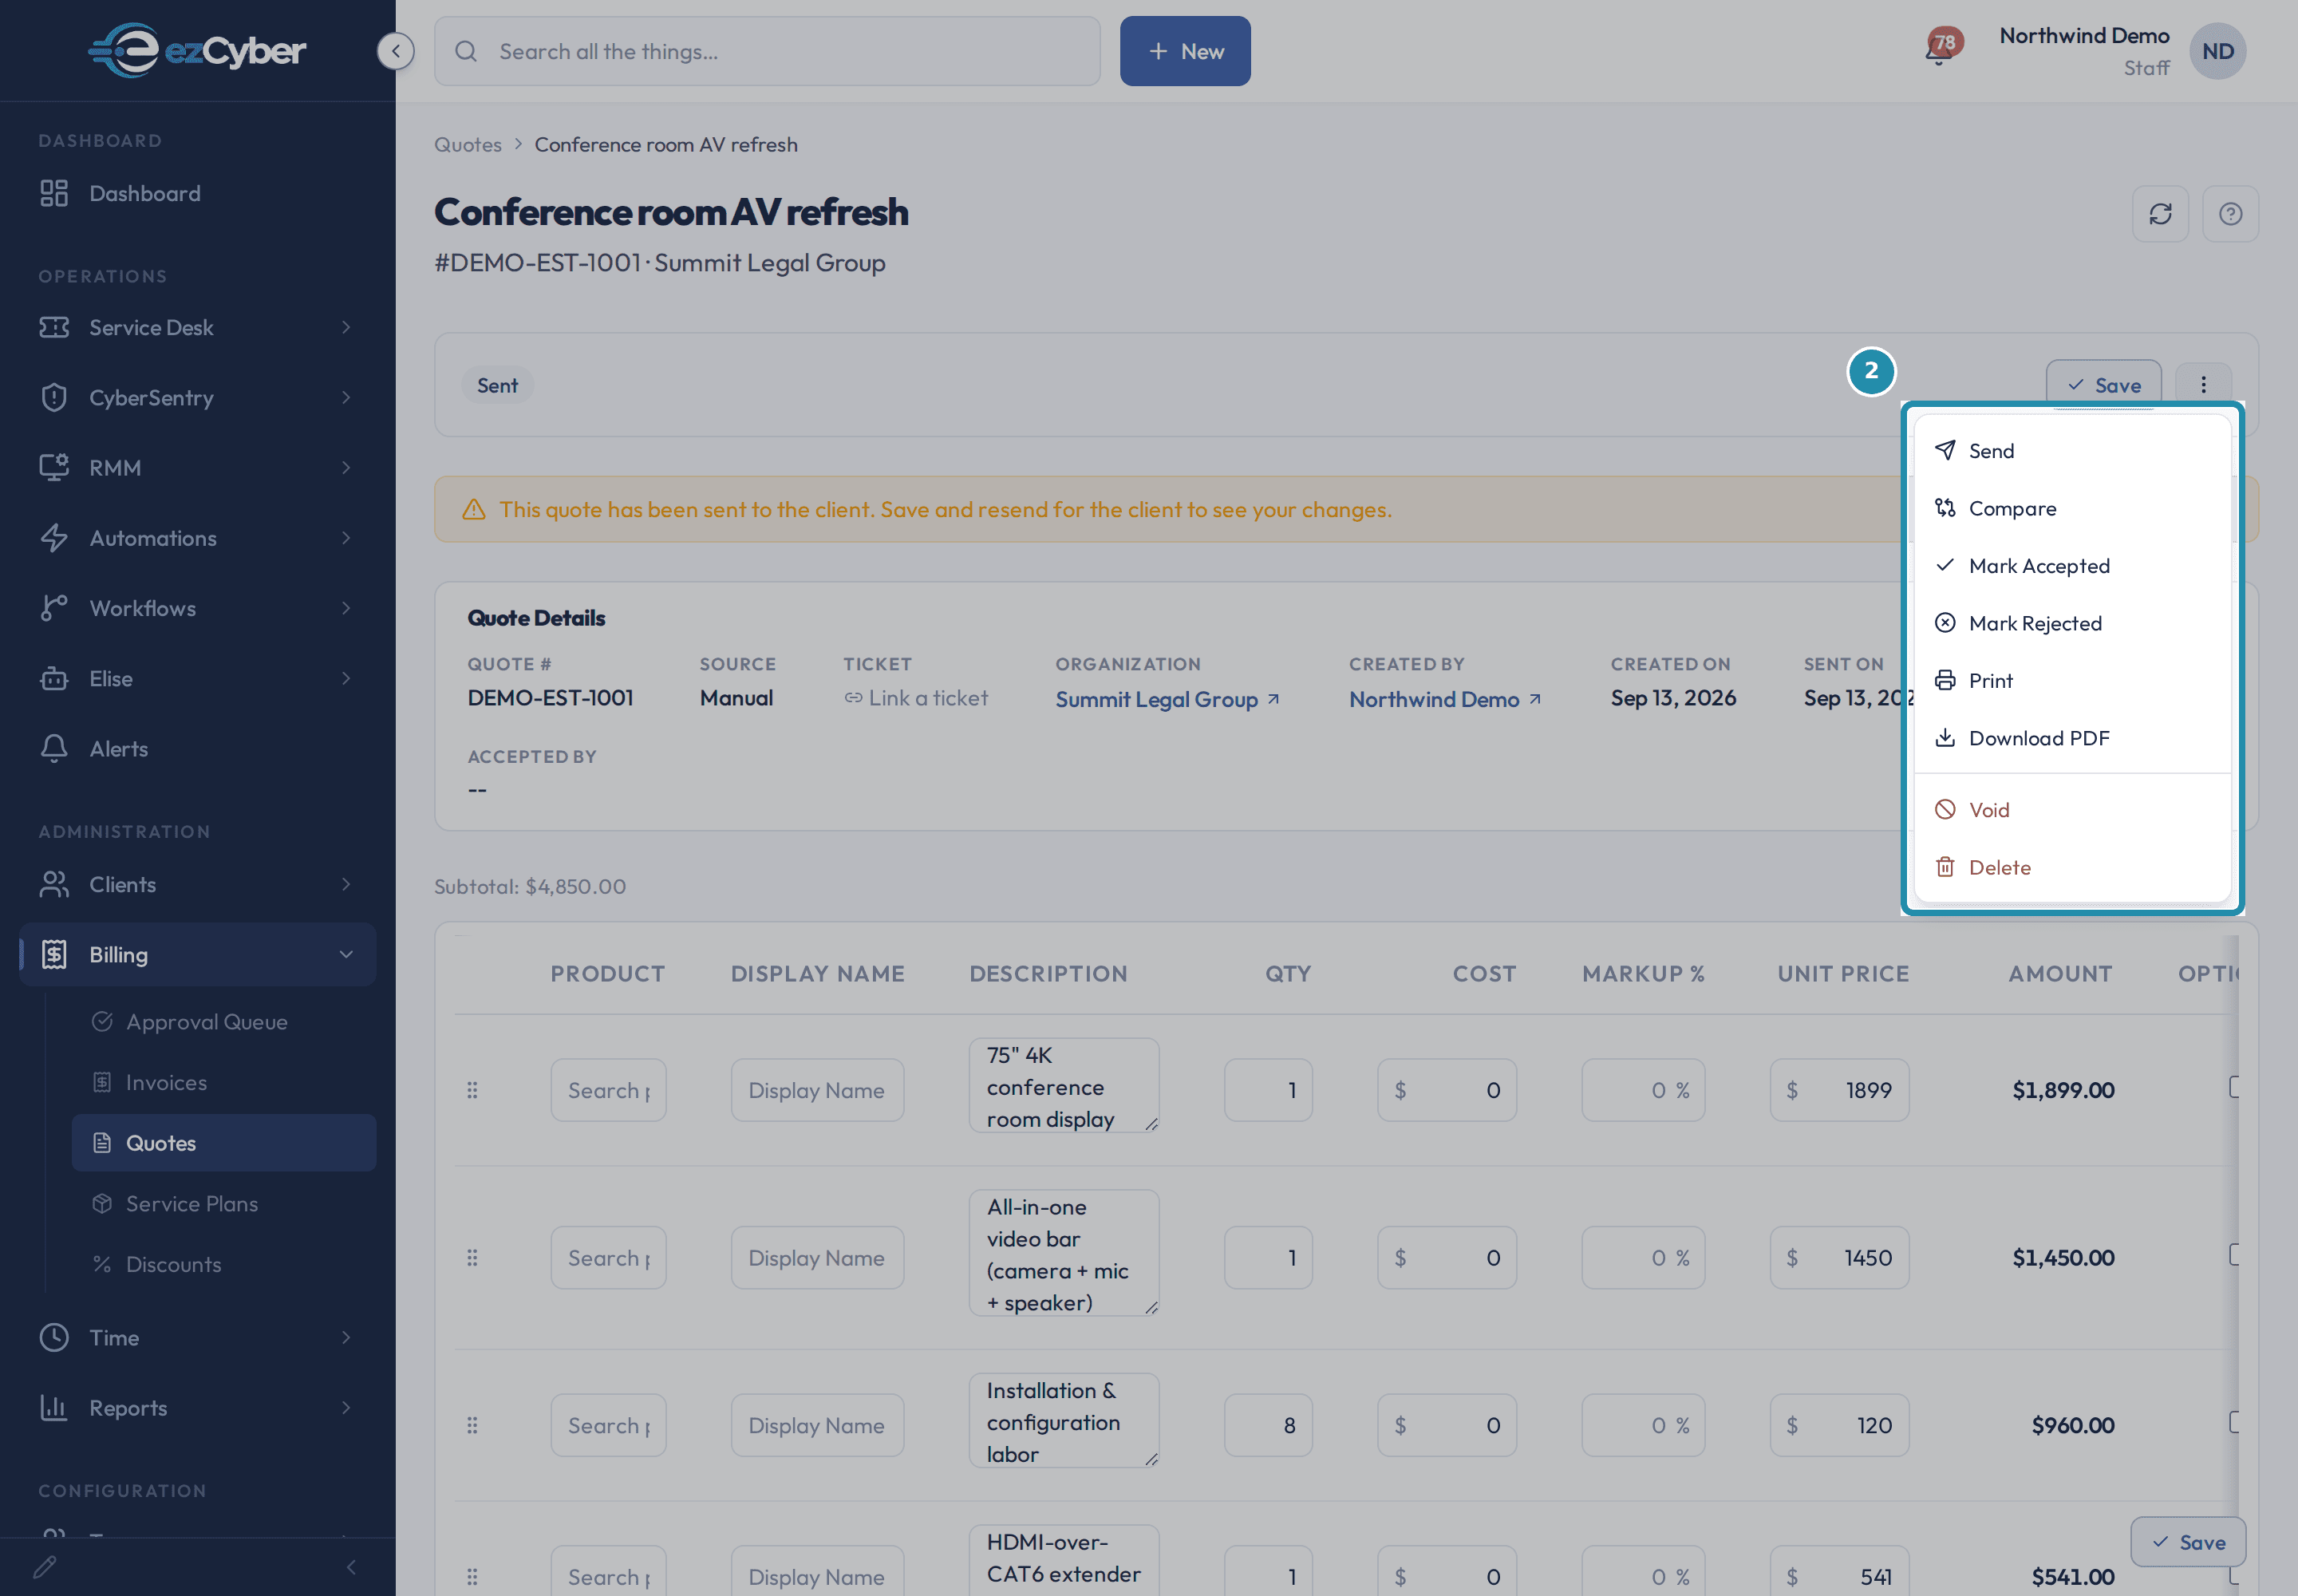Select Void in the actions menu
This screenshot has height=1596, width=2298.
[2072, 810]
